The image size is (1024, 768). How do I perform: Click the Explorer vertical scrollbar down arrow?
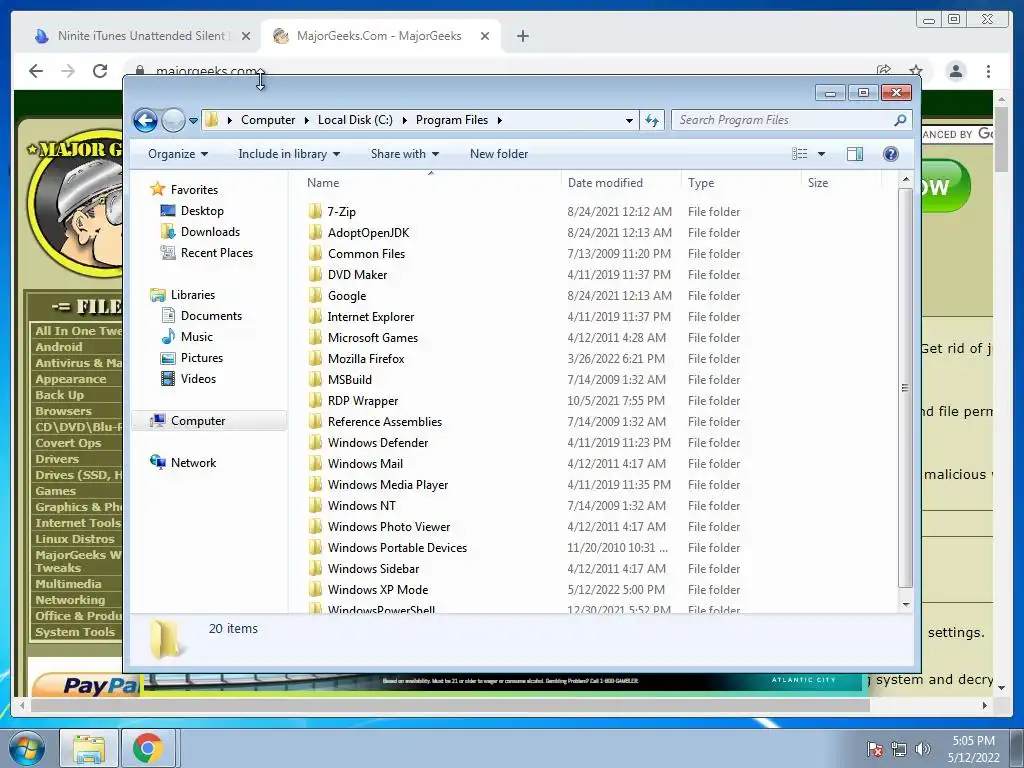pyautogui.click(x=905, y=605)
